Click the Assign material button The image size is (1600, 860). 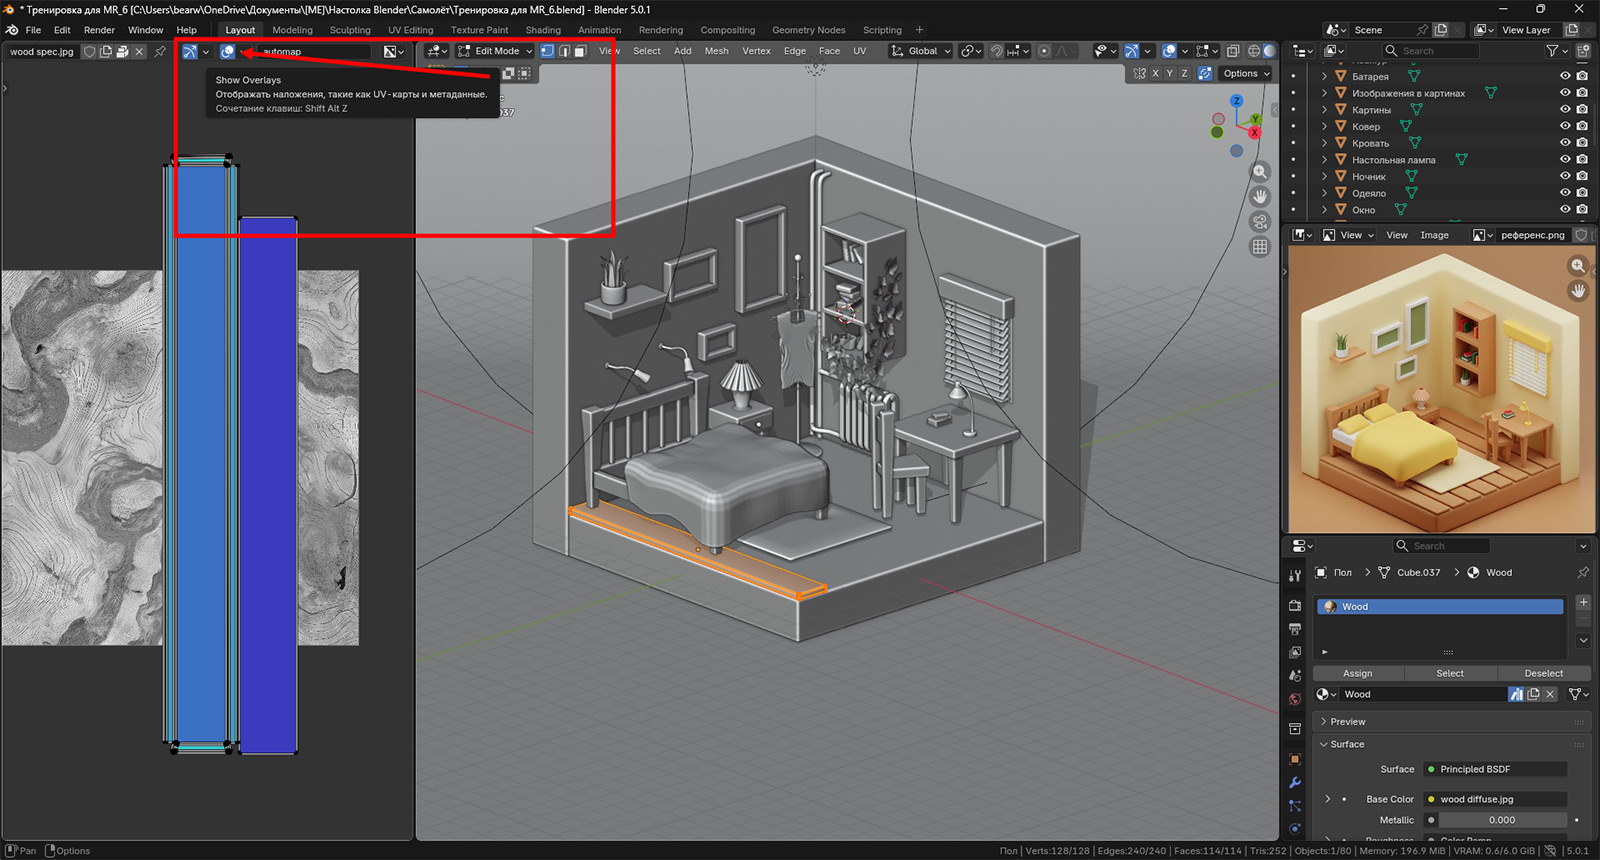point(1357,674)
